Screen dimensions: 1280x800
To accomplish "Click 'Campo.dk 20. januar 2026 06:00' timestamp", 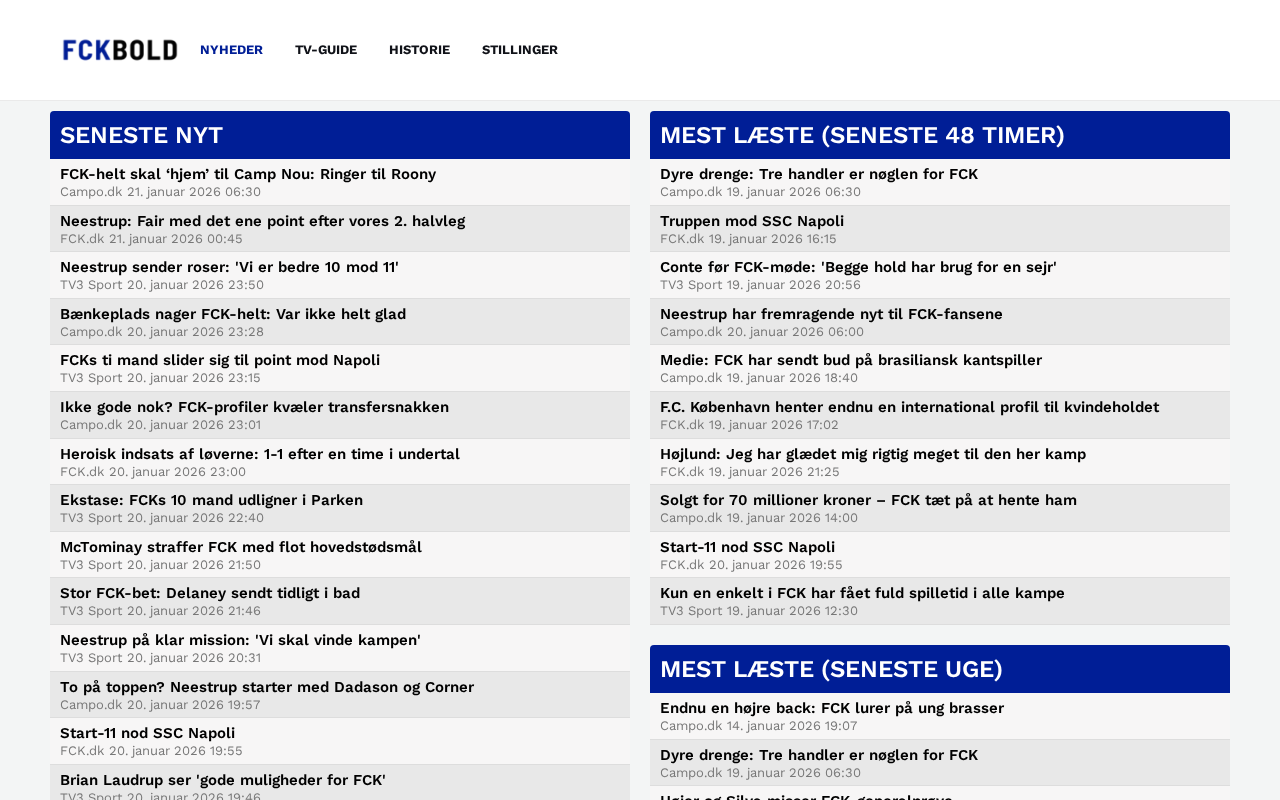I will (x=762, y=332).
